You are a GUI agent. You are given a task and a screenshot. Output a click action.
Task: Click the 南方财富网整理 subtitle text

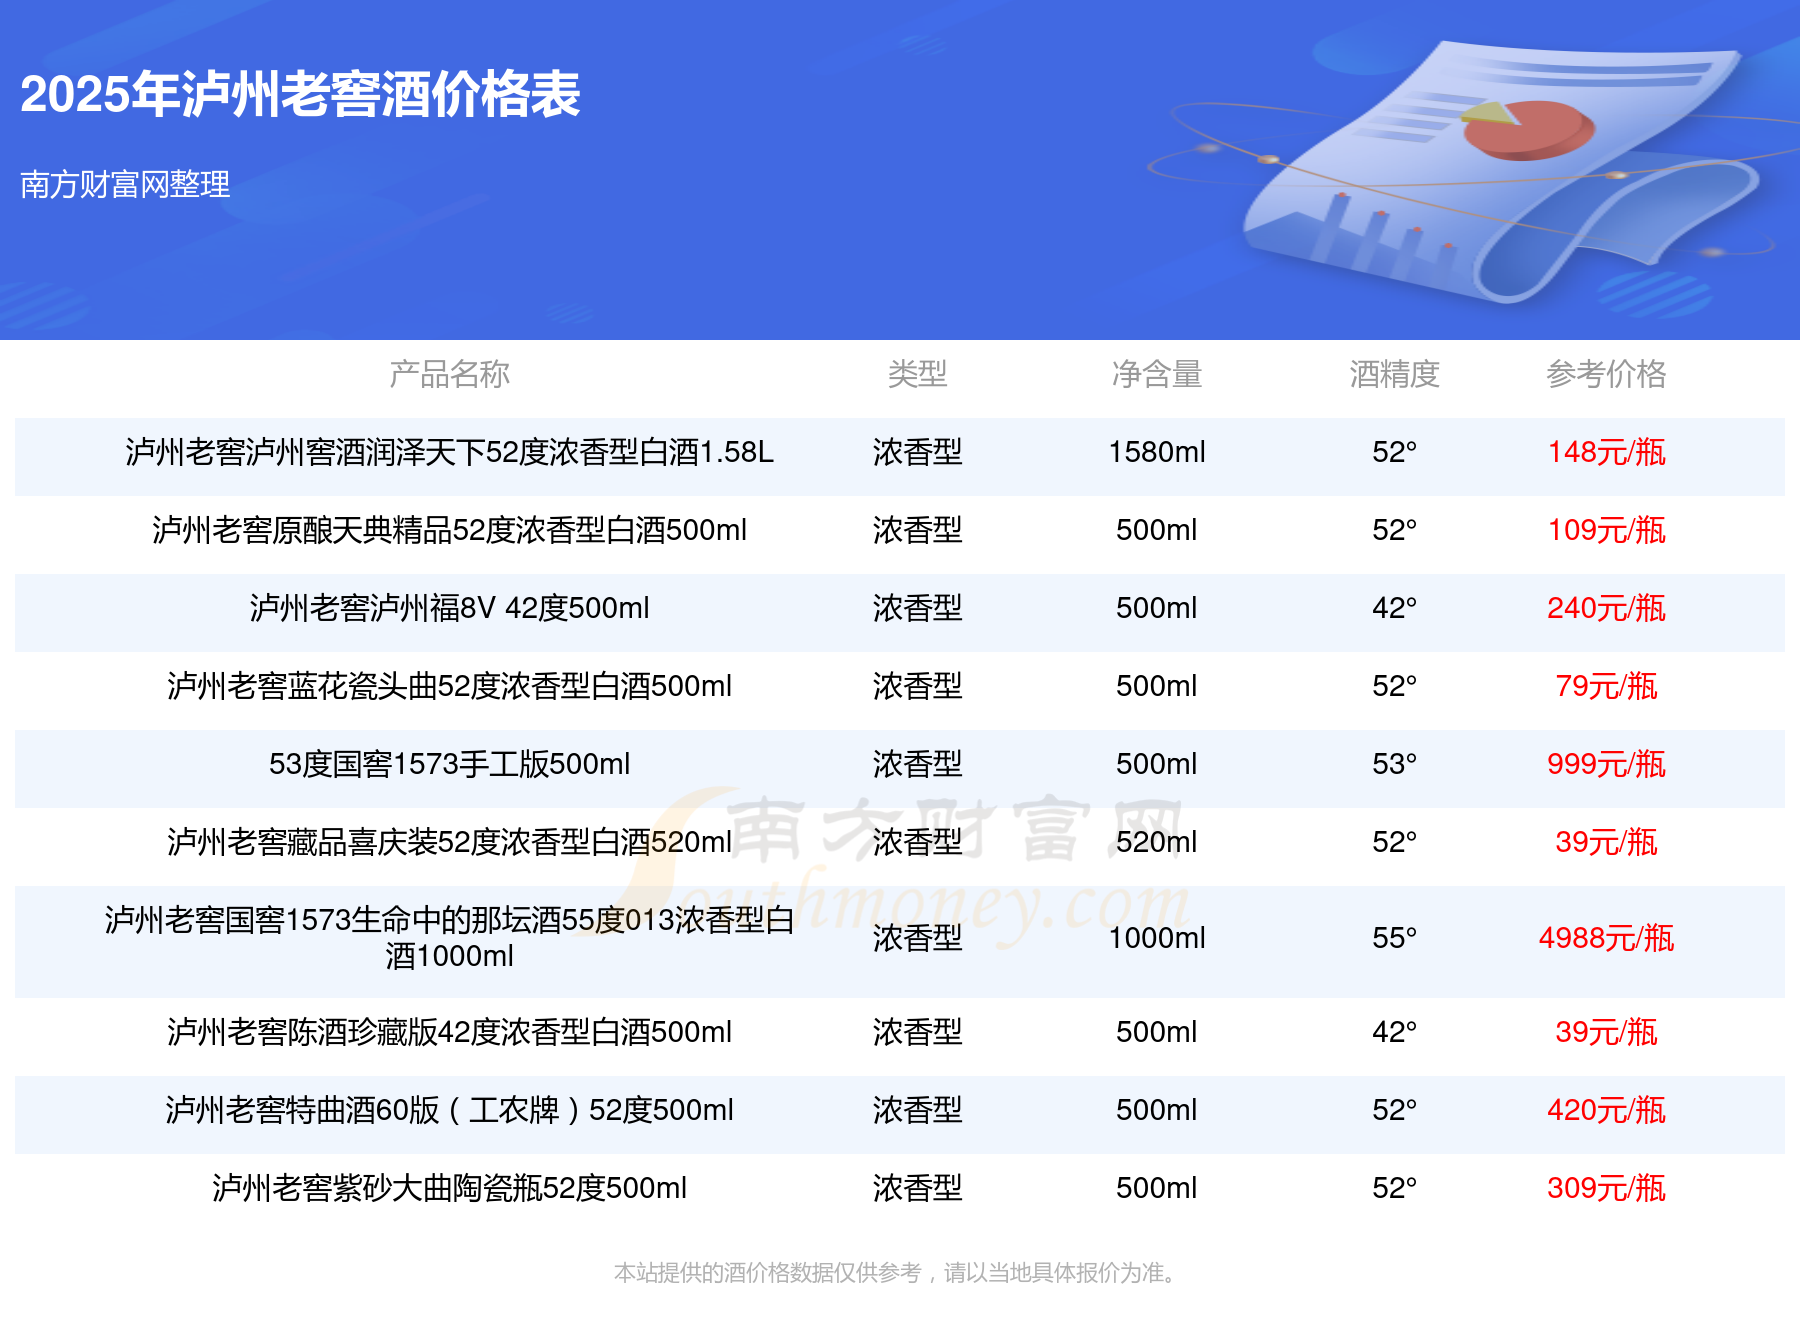[125, 184]
